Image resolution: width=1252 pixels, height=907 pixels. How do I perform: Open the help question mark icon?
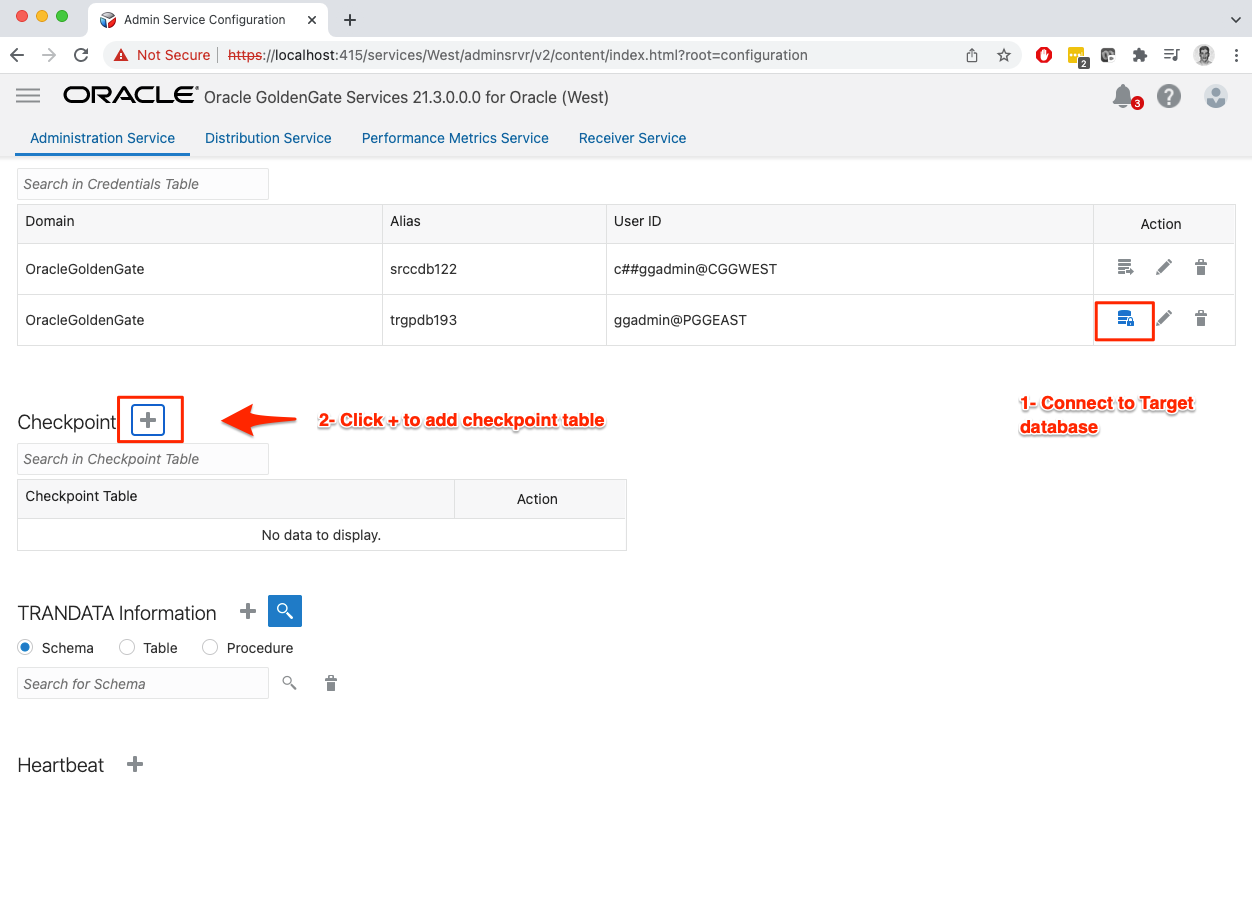1168,96
